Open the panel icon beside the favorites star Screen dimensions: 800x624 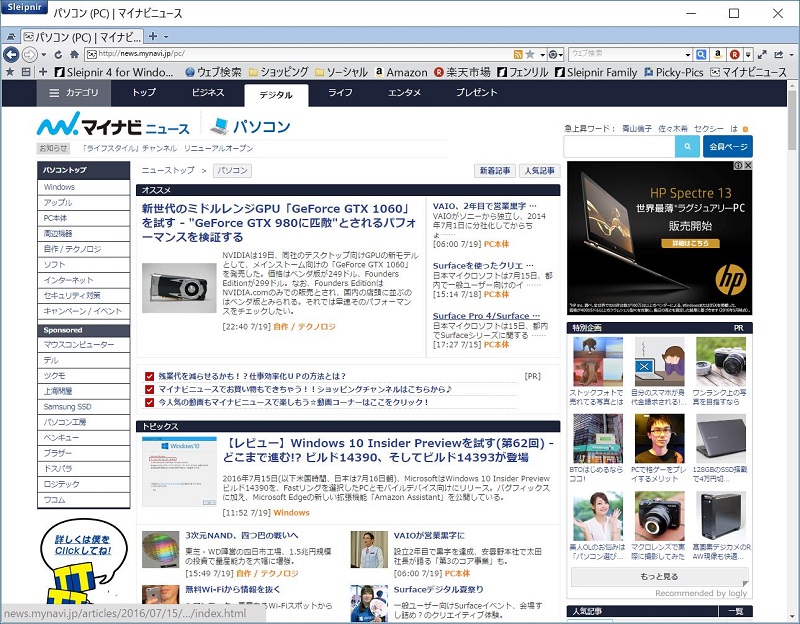click(x=26, y=72)
